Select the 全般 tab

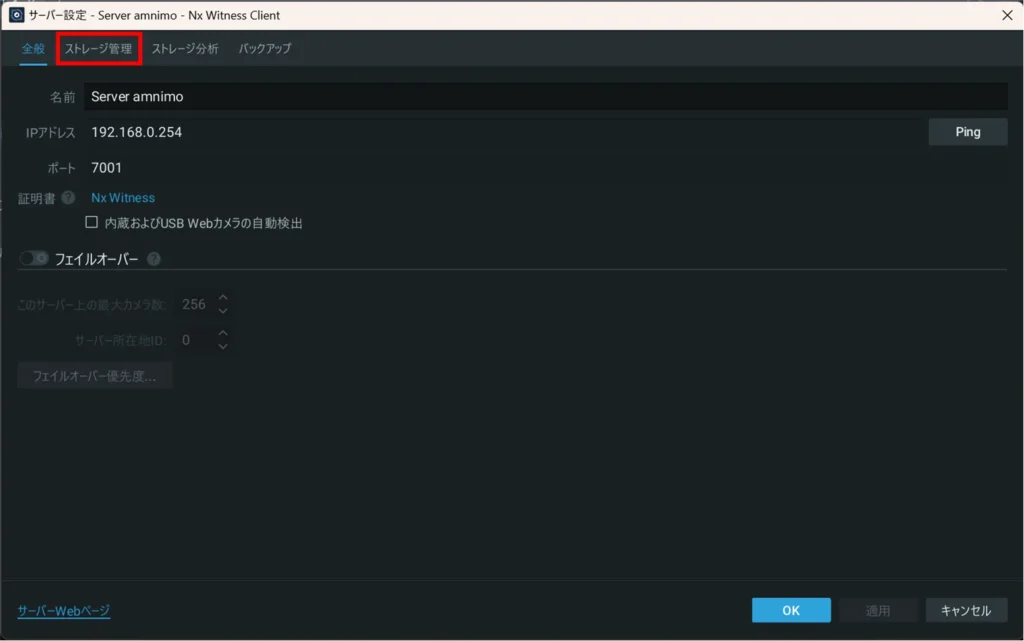34,48
